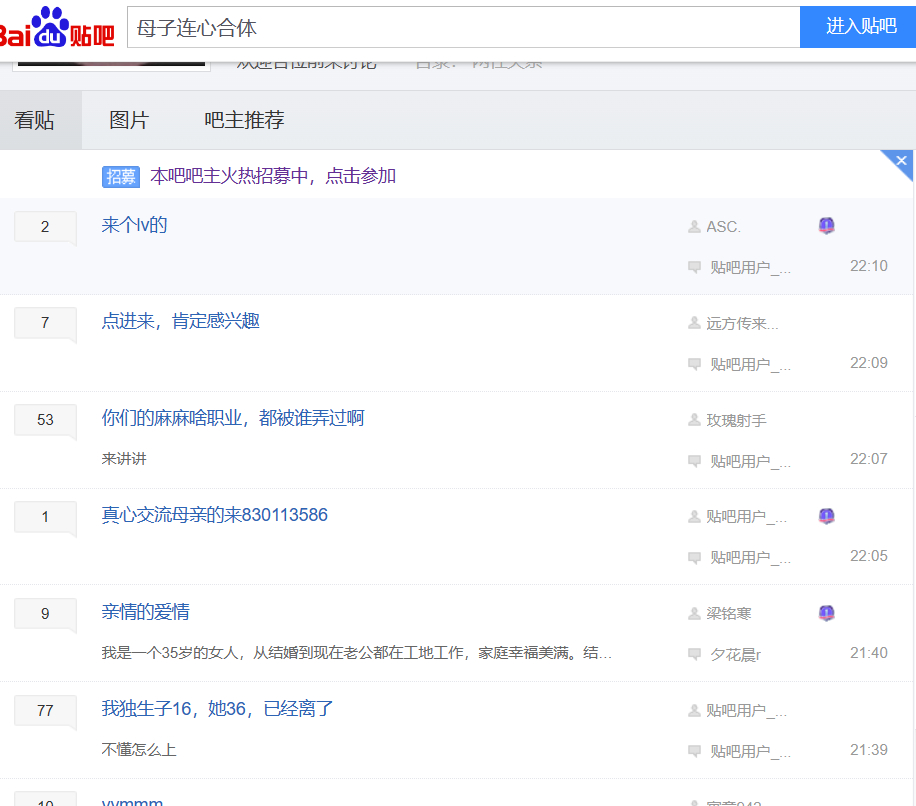
Task: Click the member badge next to 梁铭寒
Action: [x=826, y=613]
